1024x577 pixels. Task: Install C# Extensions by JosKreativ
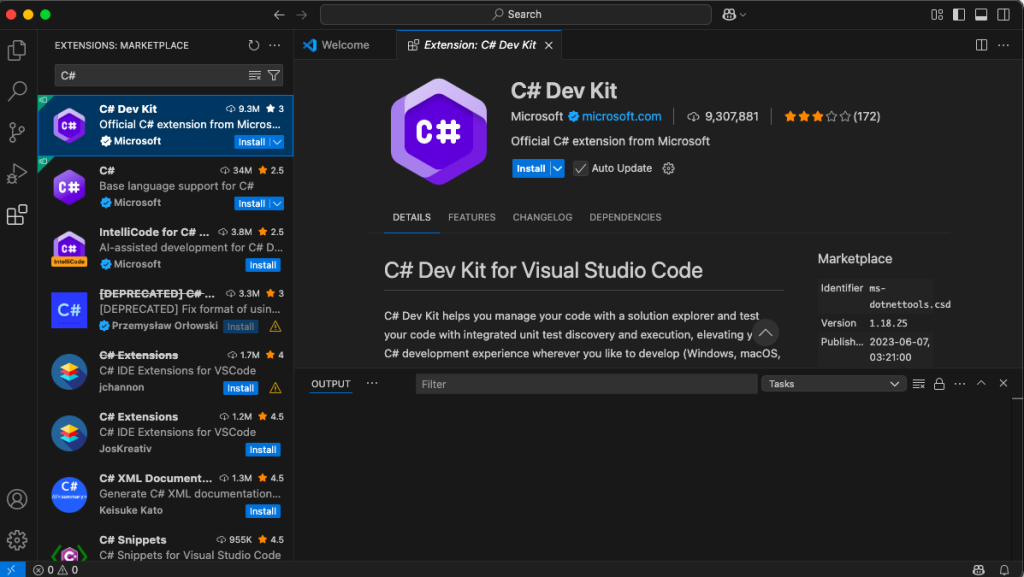pyautogui.click(x=263, y=450)
